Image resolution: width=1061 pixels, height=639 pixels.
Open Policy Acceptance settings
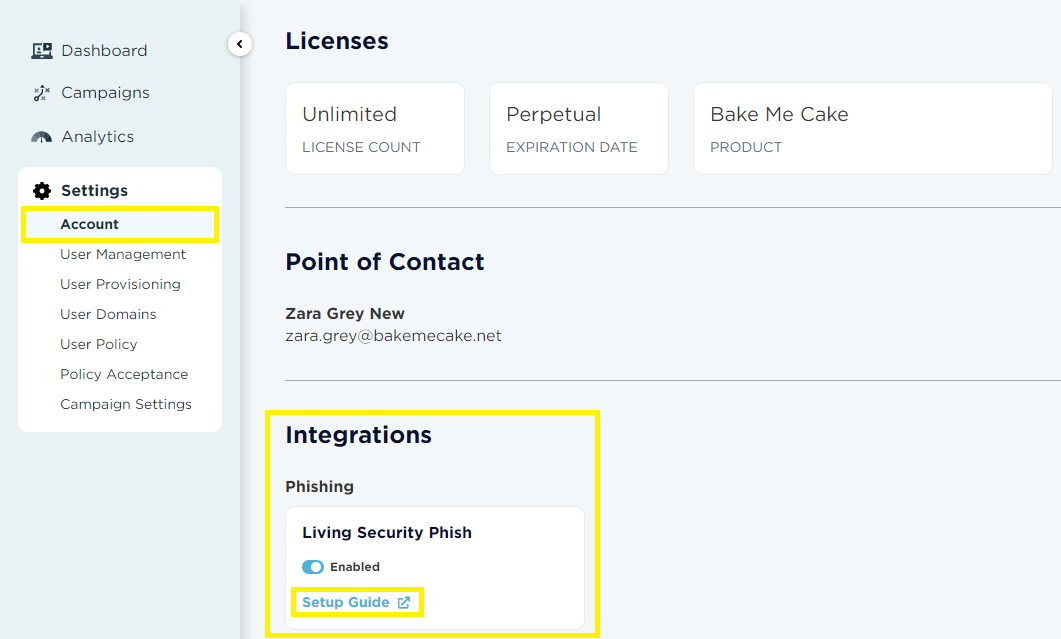pyautogui.click(x=124, y=375)
